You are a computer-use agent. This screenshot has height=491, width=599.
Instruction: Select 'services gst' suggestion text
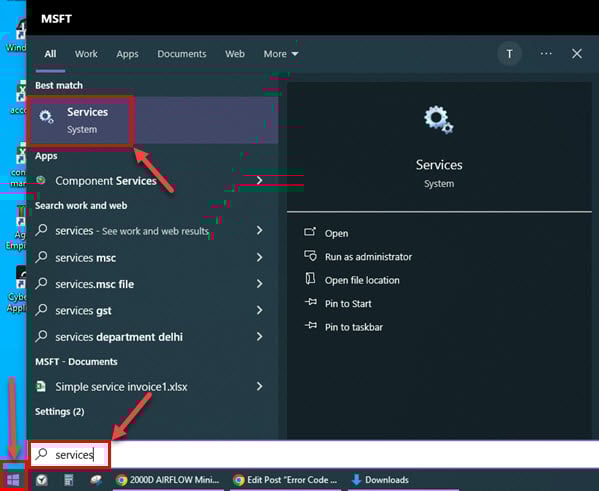(83, 311)
